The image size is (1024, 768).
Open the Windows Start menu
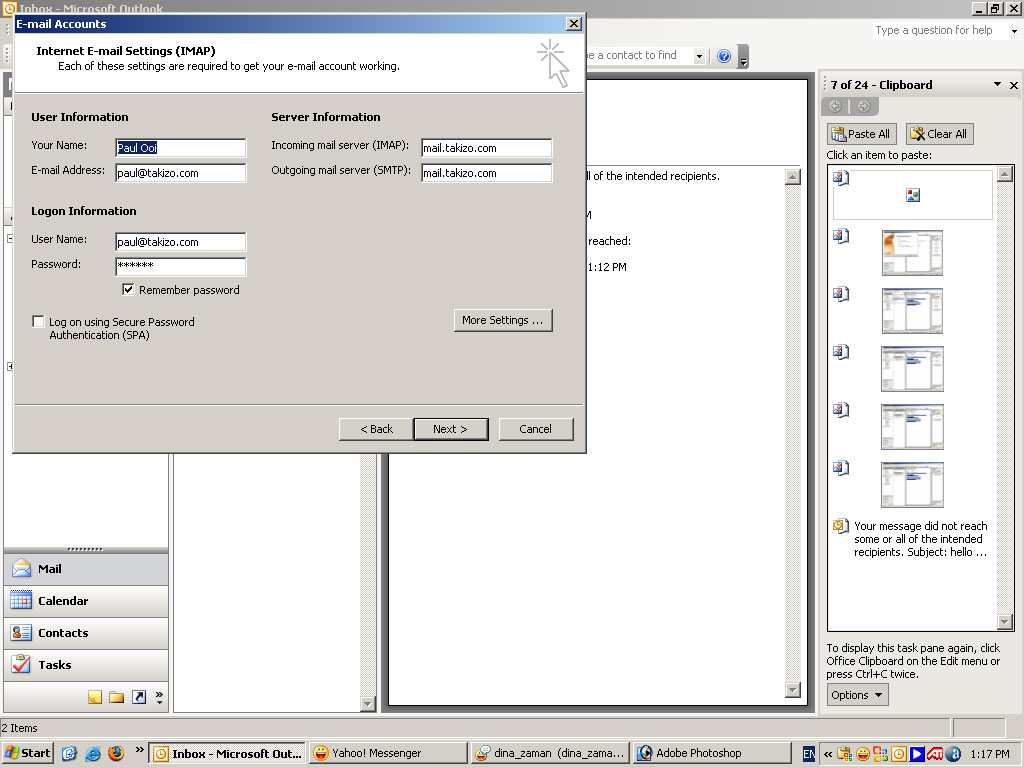click(x=27, y=753)
